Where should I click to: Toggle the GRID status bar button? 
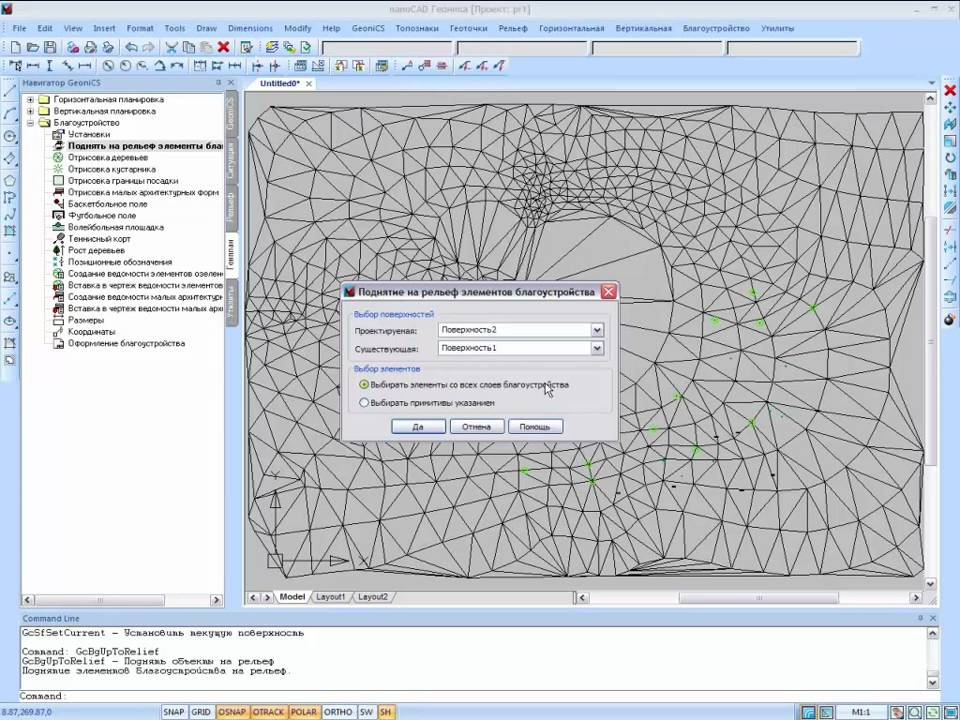click(x=201, y=712)
